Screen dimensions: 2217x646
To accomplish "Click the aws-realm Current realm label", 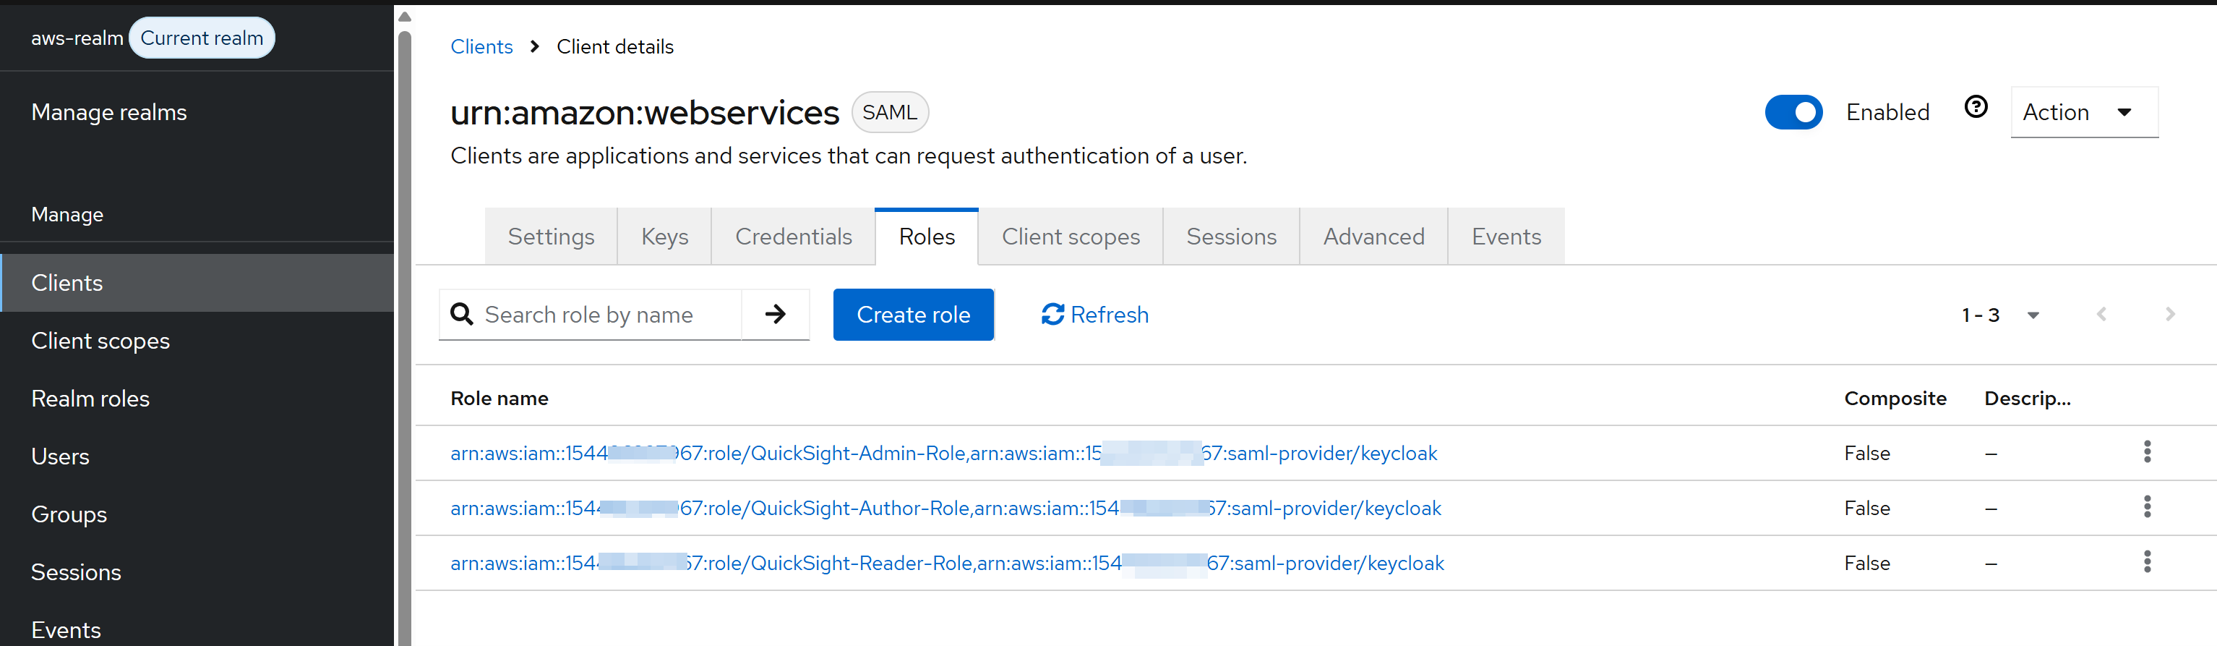I will coord(152,38).
